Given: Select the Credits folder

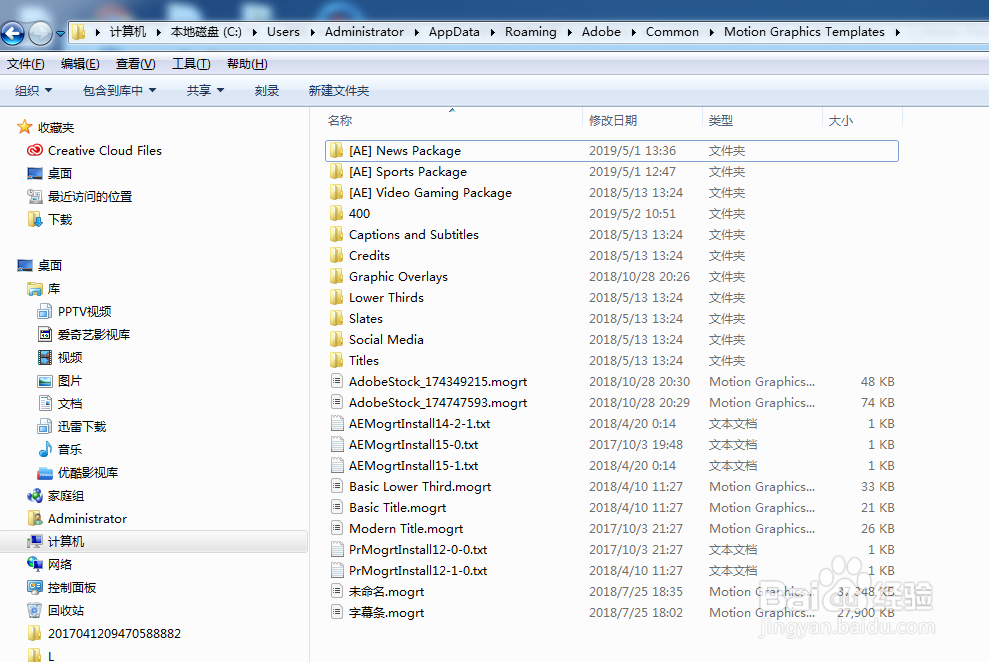Looking at the screenshot, I should [611, 255].
